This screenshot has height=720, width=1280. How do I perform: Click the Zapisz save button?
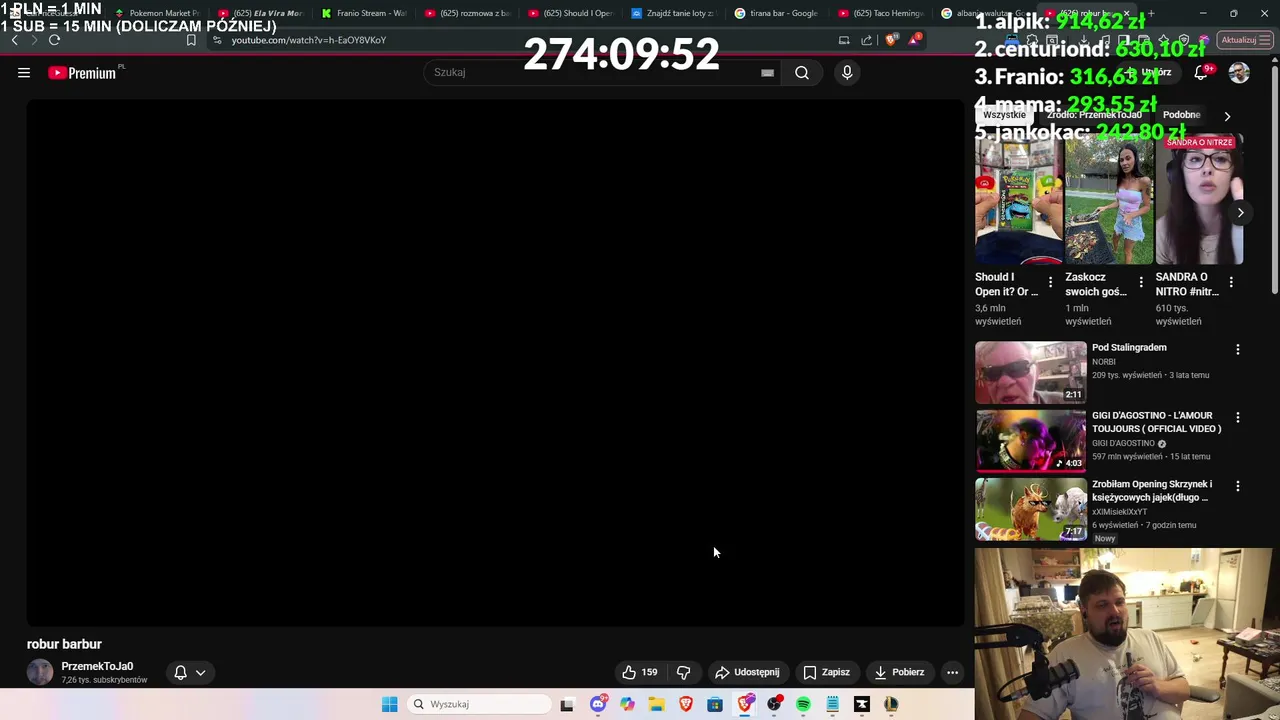[827, 672]
